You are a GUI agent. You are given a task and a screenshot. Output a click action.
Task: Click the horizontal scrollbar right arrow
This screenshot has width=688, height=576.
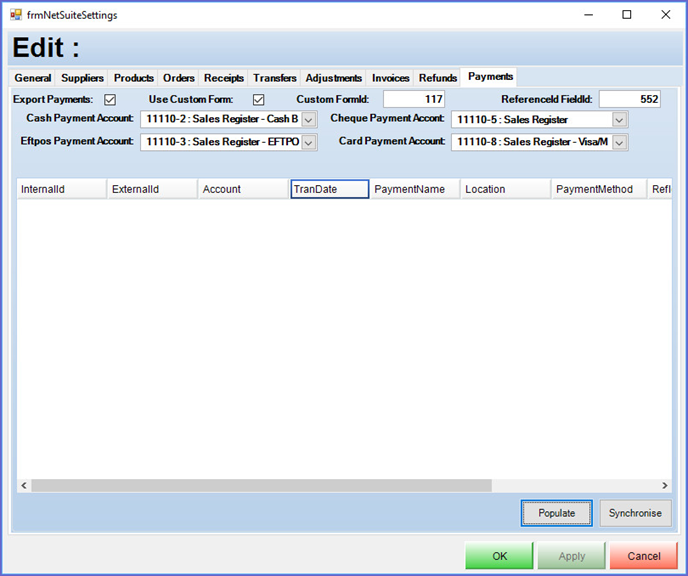pyautogui.click(x=664, y=485)
